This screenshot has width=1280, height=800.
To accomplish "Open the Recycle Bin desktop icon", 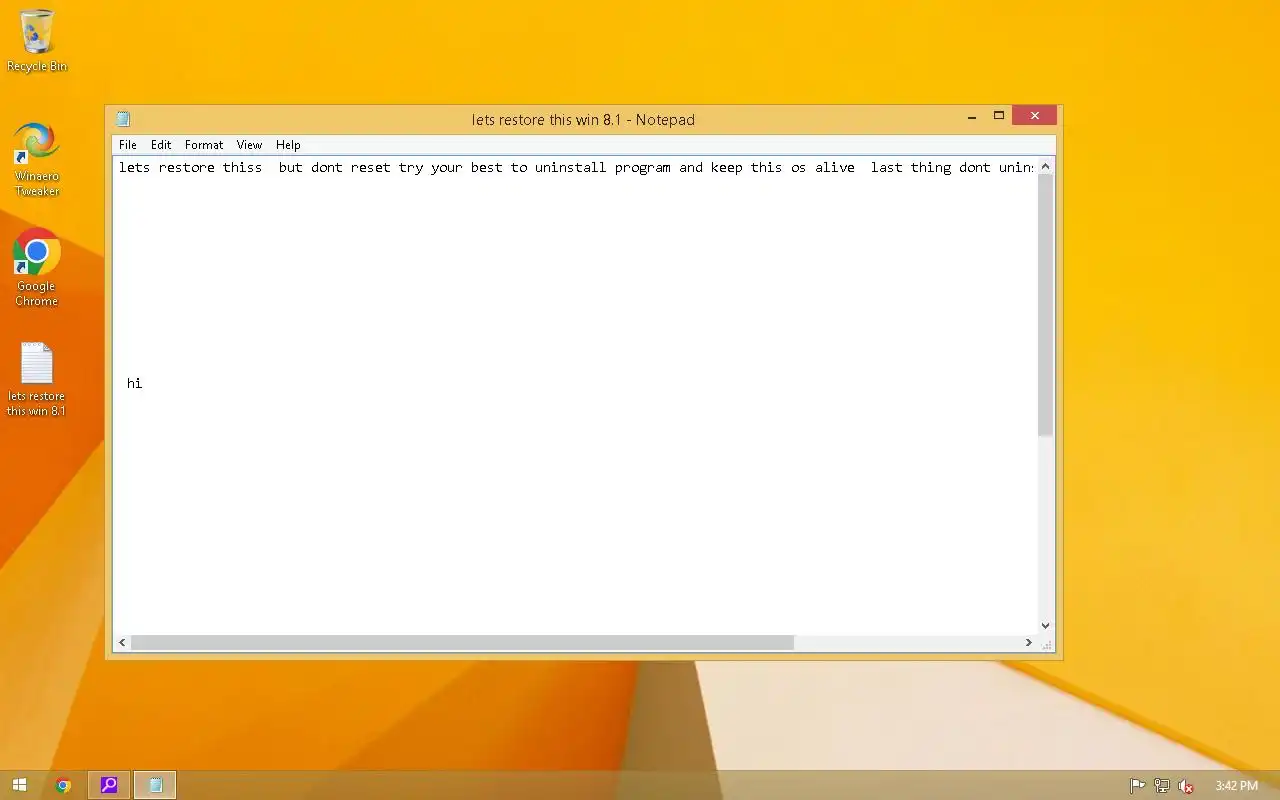I will point(37,41).
